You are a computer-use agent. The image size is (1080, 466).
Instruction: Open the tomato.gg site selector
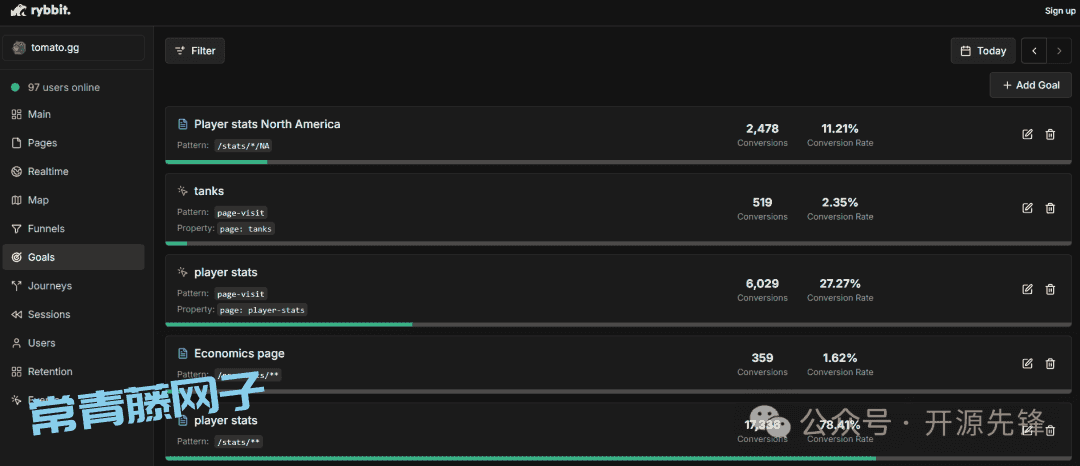tap(74, 48)
